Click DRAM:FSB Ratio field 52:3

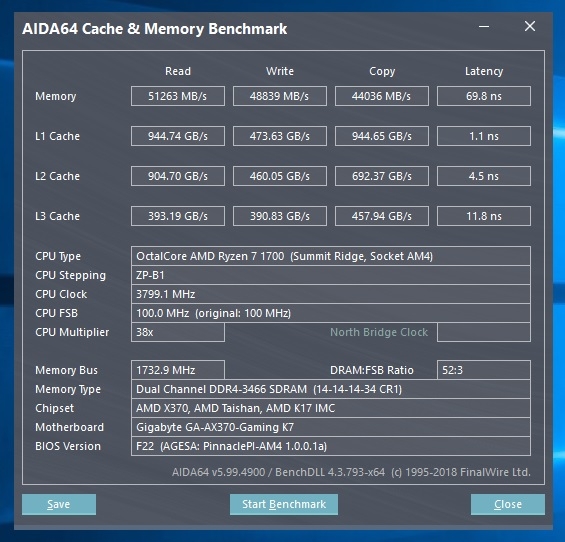(484, 370)
